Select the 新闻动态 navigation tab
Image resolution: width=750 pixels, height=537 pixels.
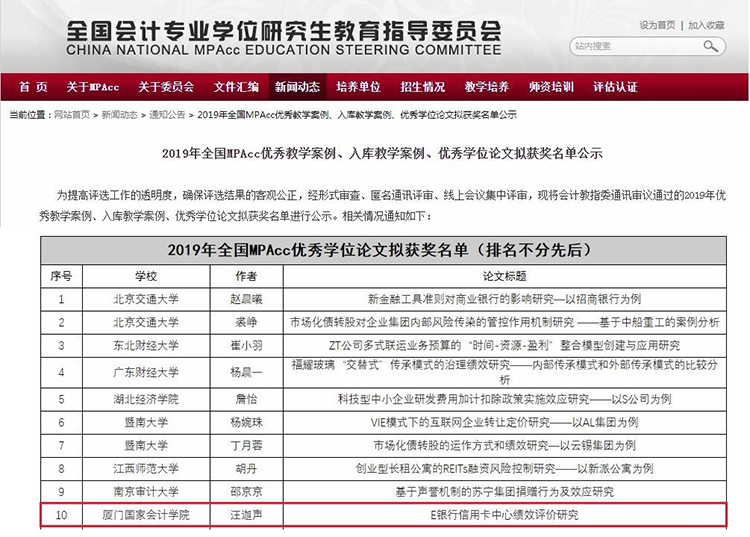point(297,87)
